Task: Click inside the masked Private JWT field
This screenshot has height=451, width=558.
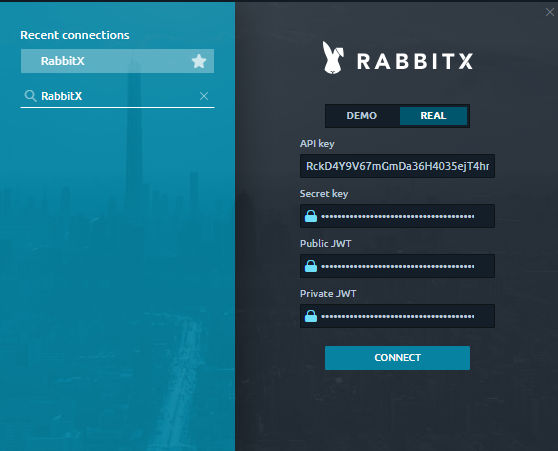Action: click(397, 316)
